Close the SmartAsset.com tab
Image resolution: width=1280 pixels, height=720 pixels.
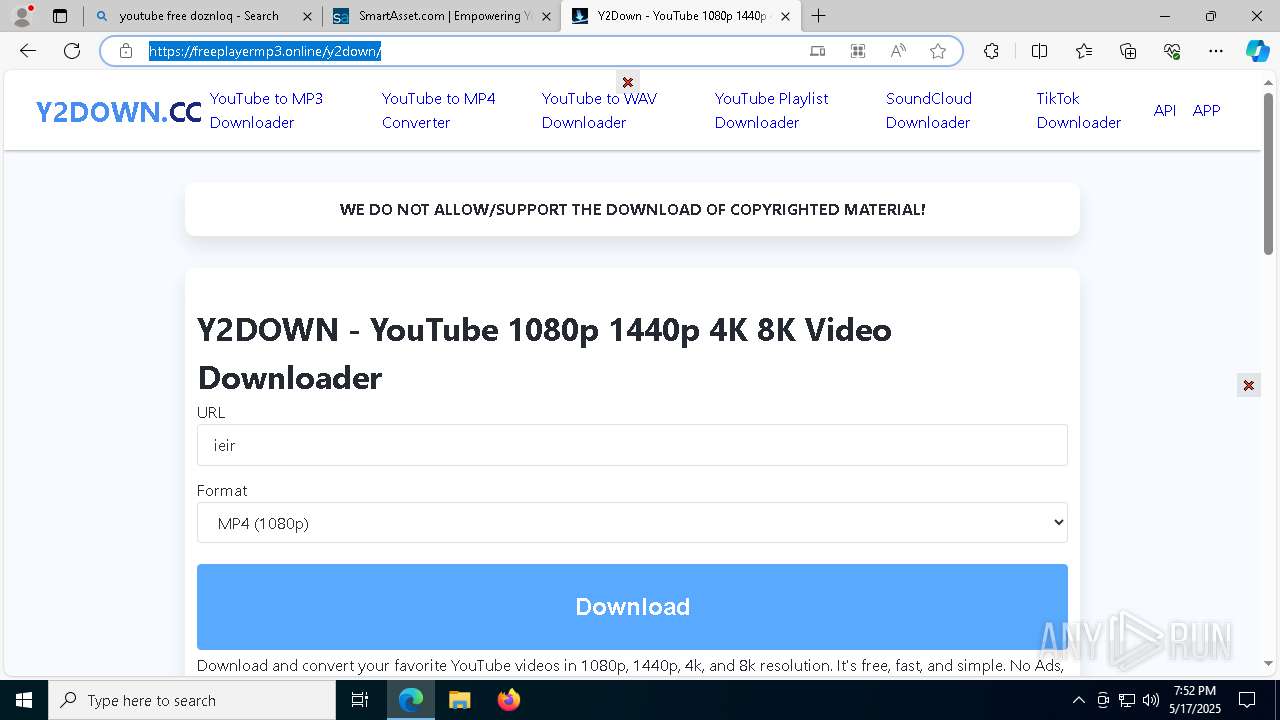point(546,16)
